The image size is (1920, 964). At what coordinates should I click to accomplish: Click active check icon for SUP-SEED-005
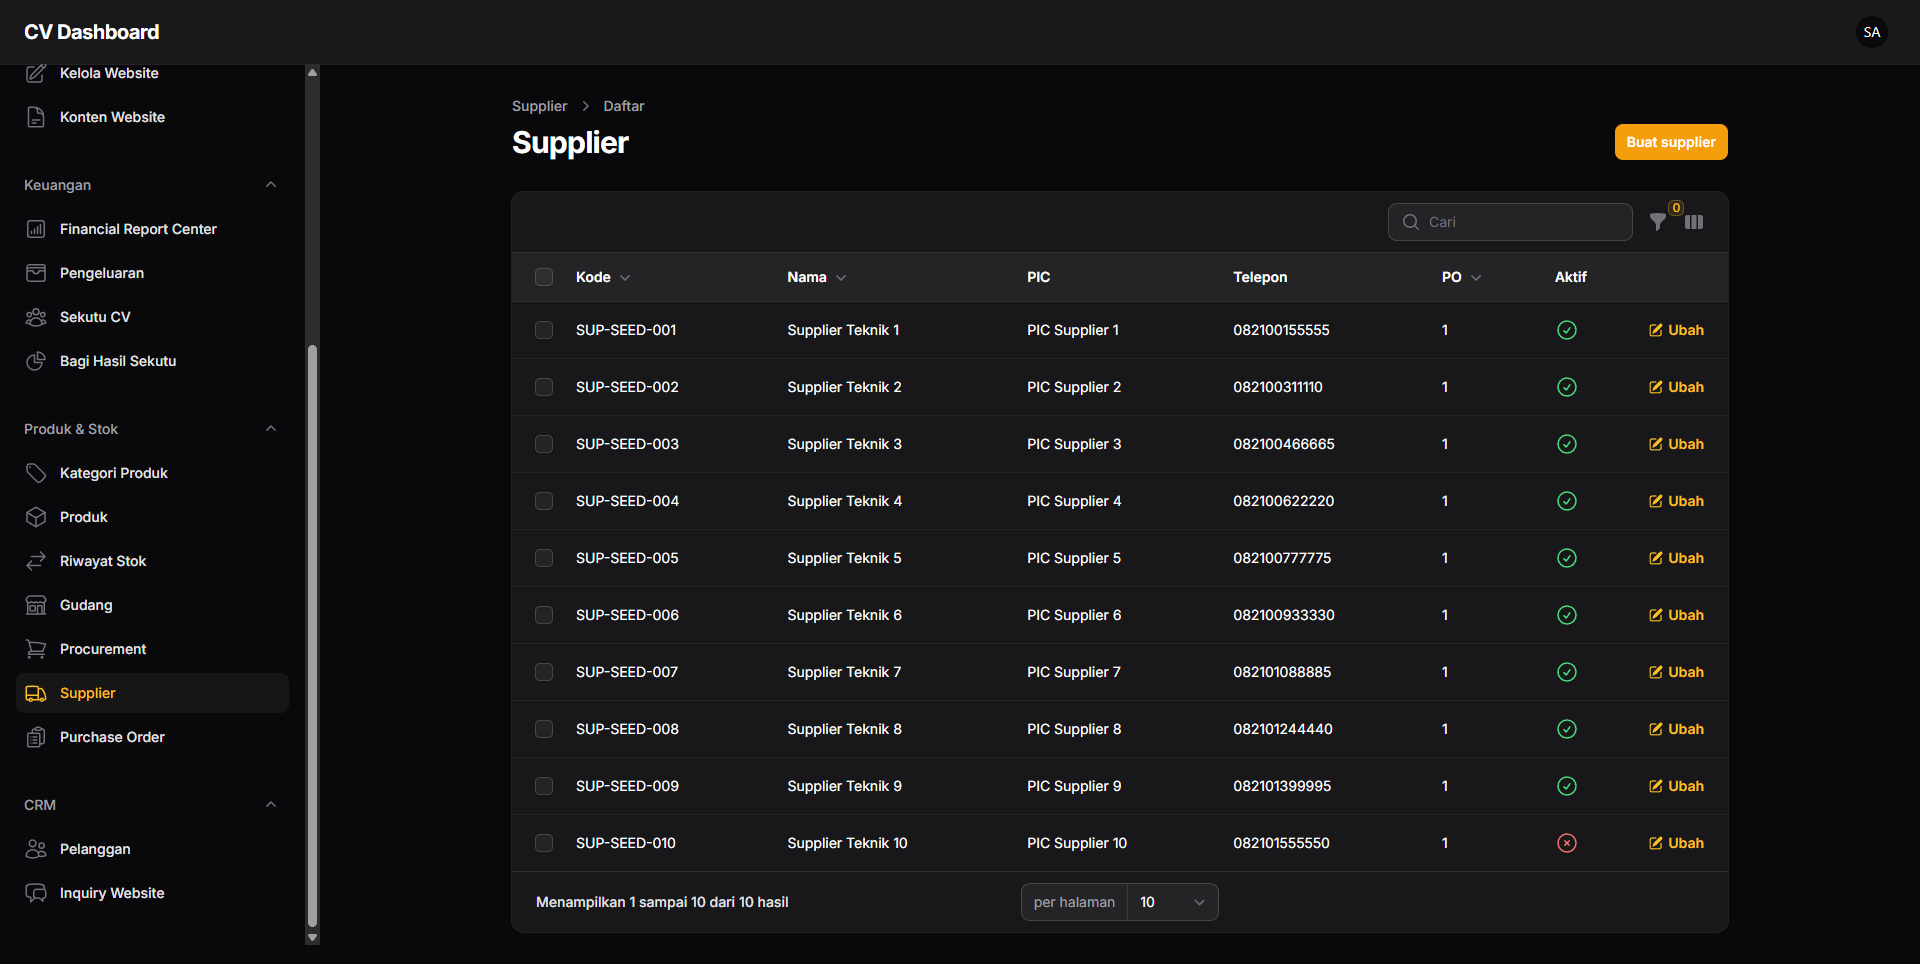tap(1567, 558)
